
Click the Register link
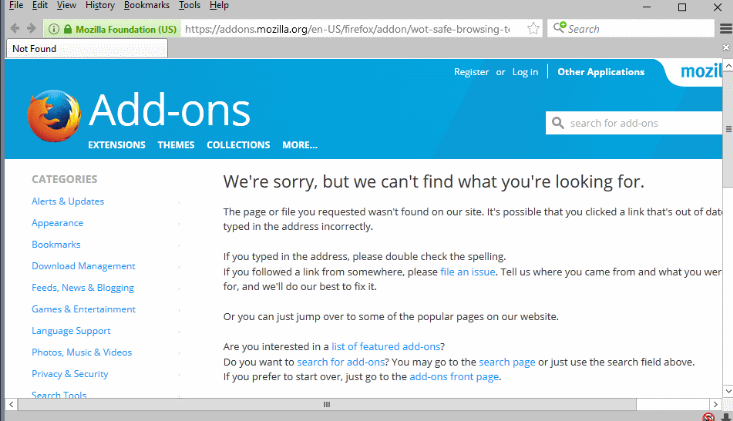[471, 72]
